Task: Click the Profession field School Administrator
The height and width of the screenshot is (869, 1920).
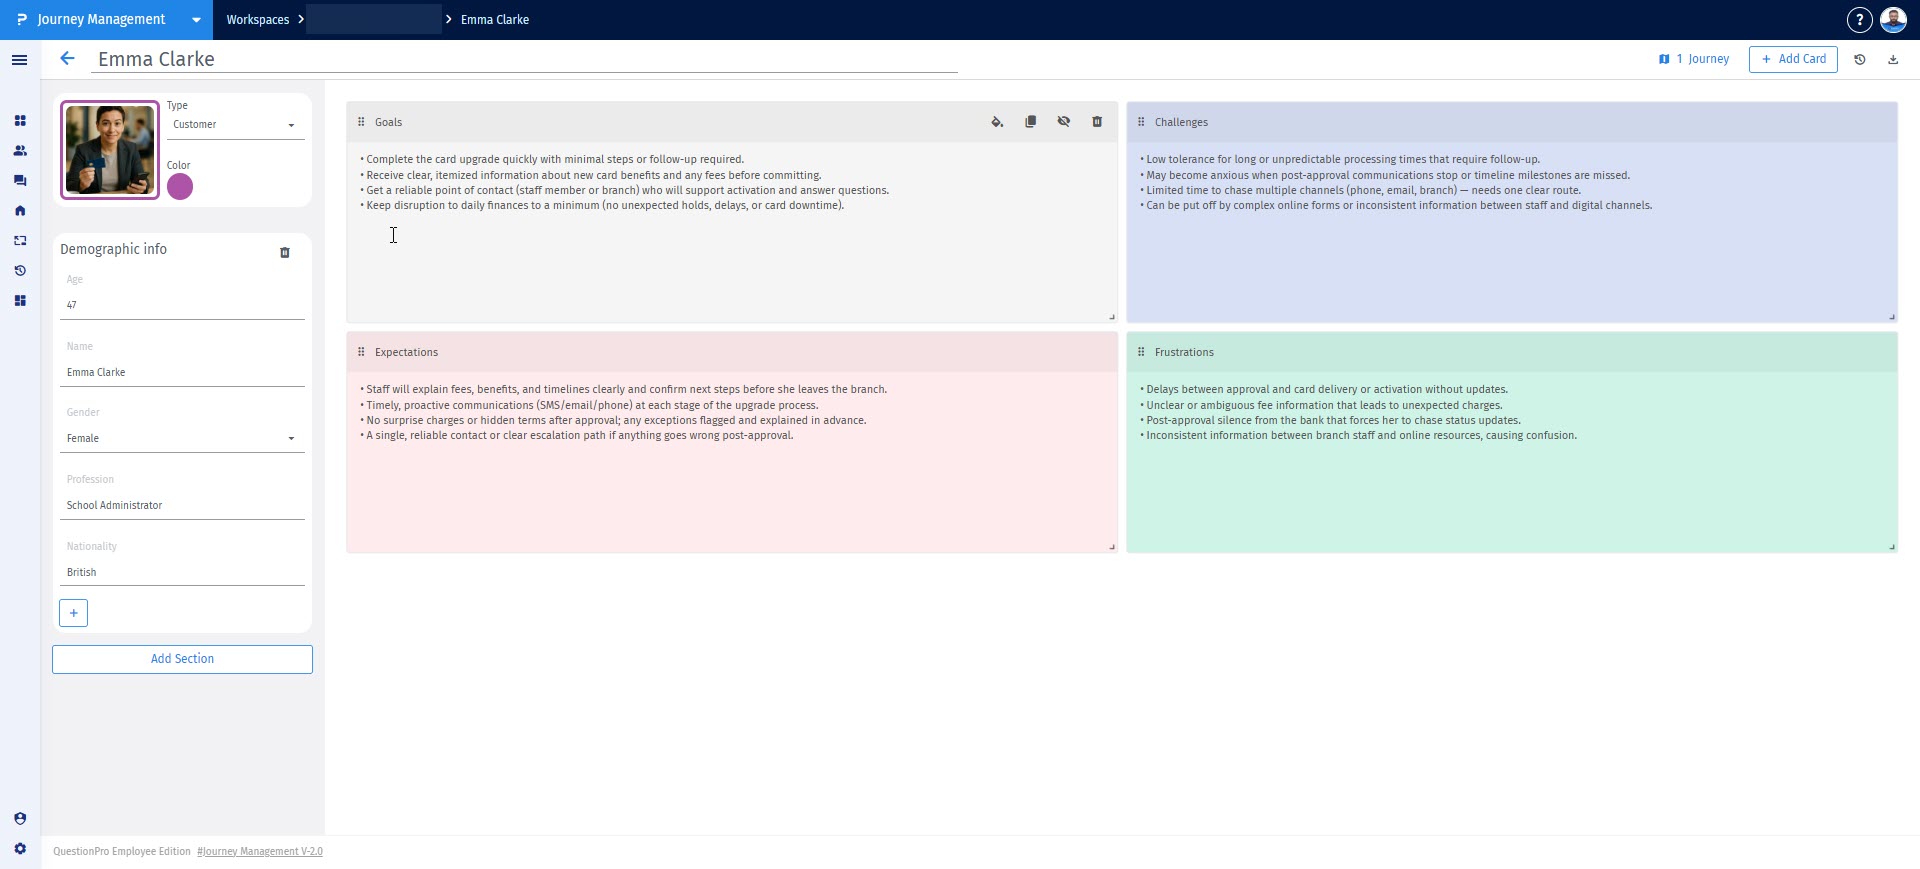Action: 182,505
